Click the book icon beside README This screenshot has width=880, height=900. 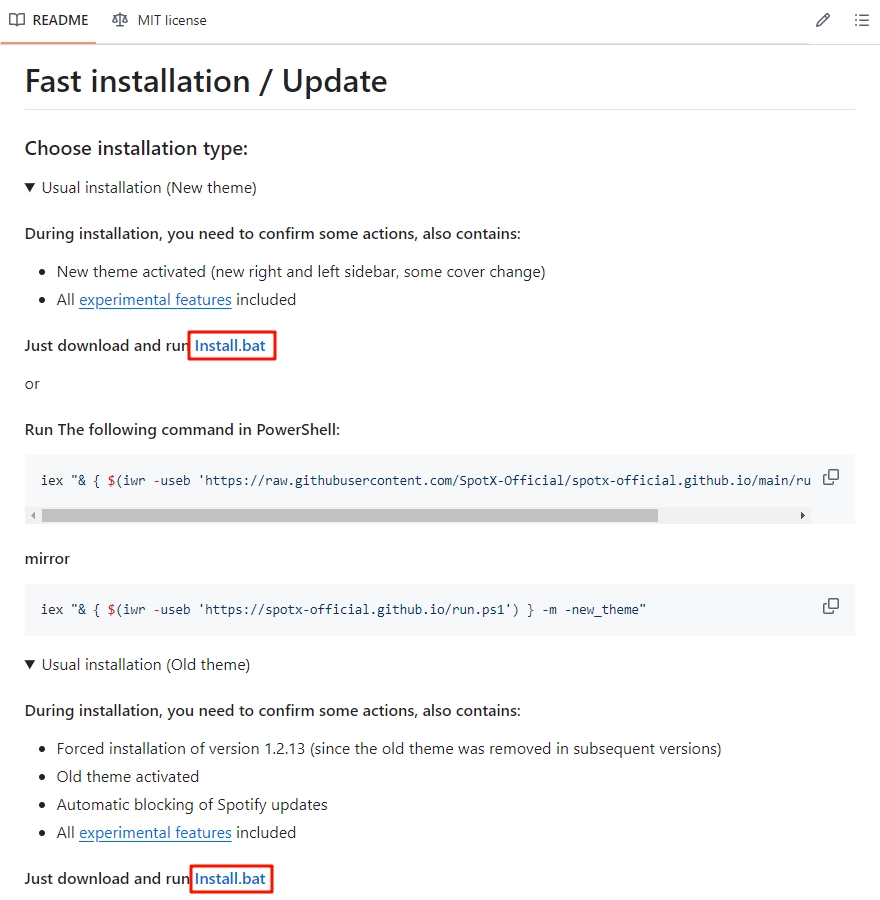[x=17, y=20]
